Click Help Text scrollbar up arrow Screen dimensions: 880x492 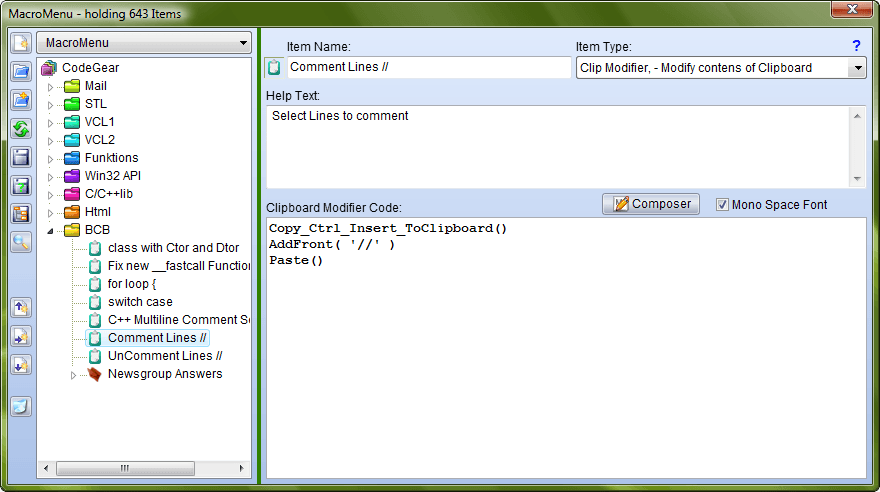point(857,116)
